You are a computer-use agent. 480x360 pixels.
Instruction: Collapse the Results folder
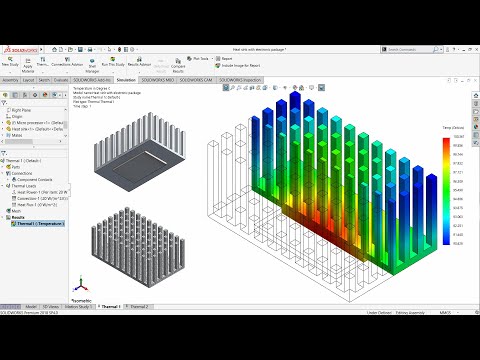click(x=3, y=217)
